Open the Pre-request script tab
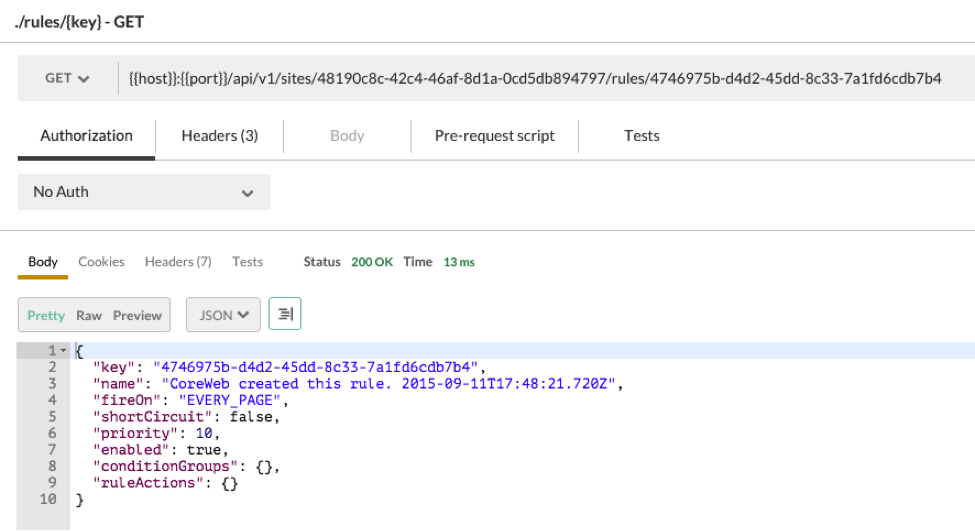Viewport: 975px width, 531px height. (494, 136)
